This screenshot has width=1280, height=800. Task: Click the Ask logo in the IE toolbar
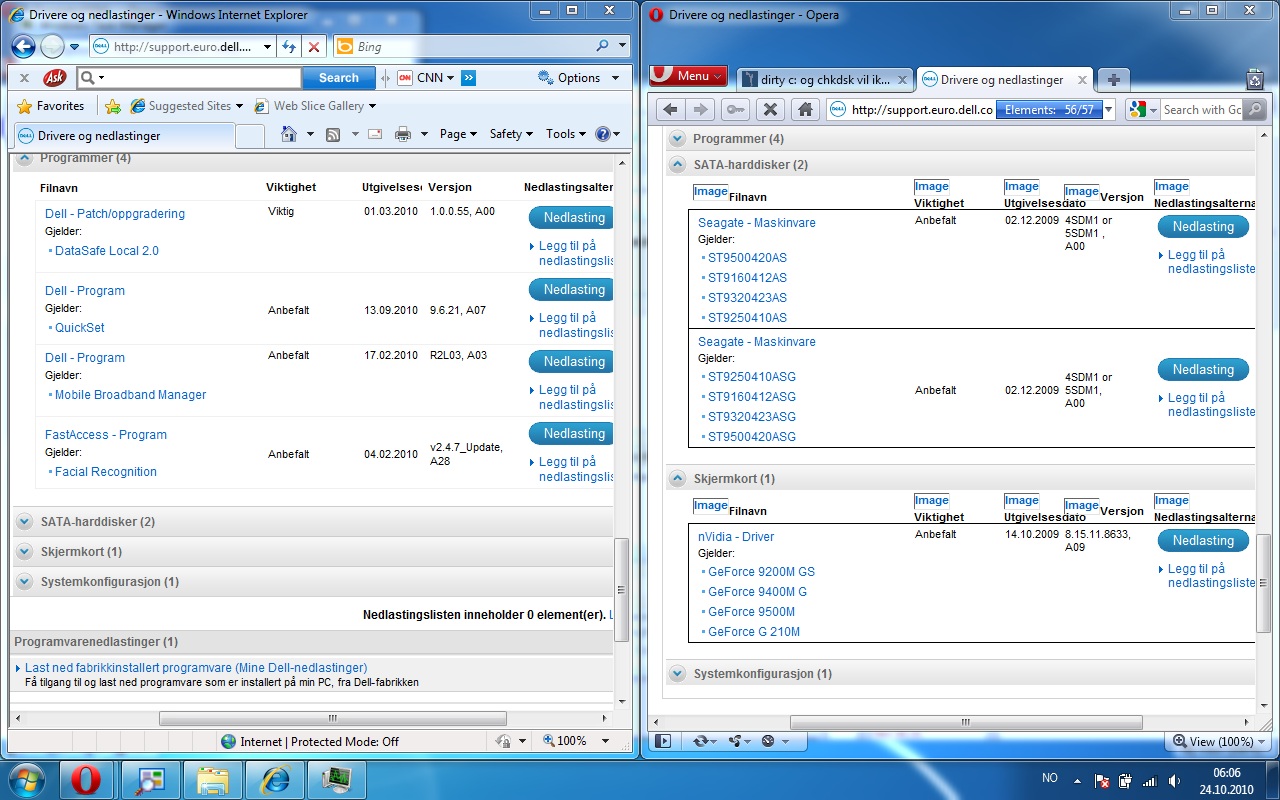coord(55,78)
